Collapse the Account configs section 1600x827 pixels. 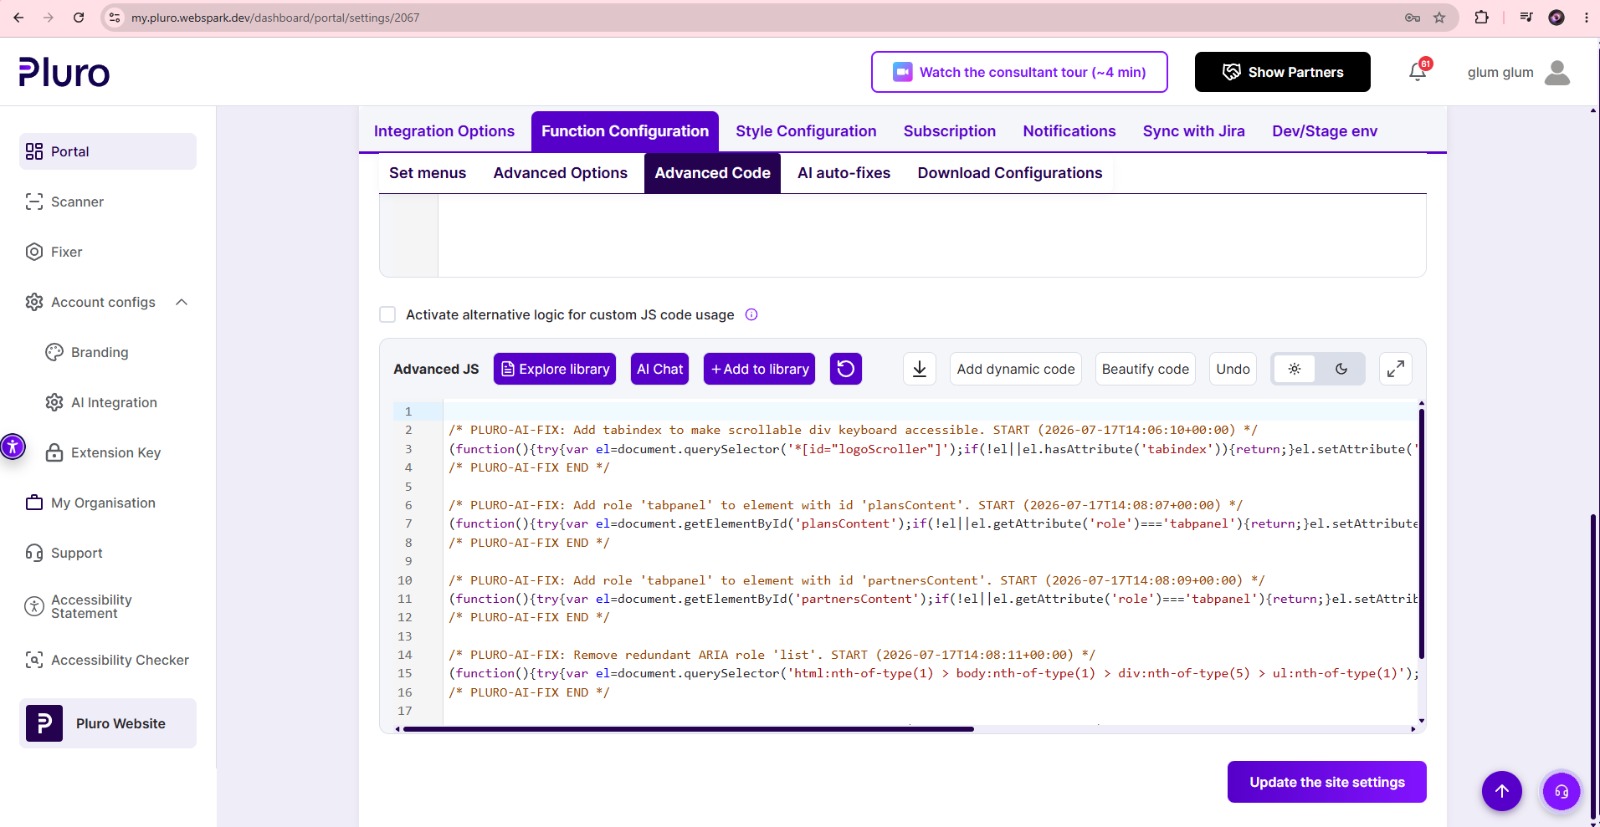point(181,302)
